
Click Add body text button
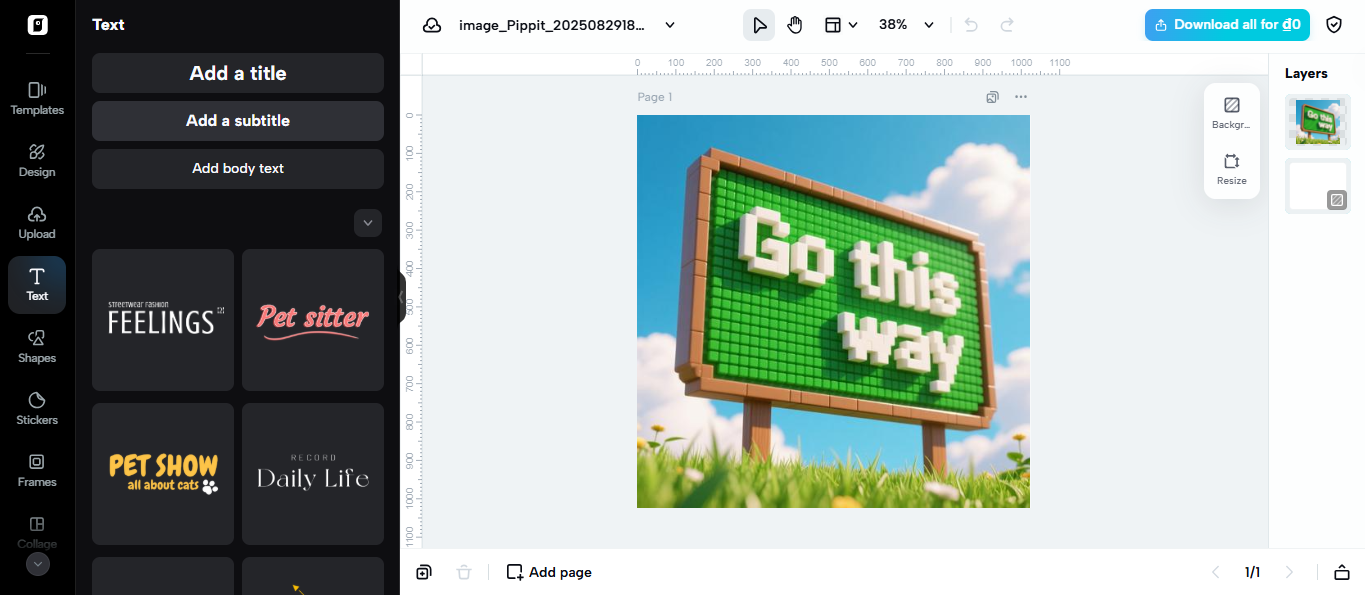click(238, 169)
